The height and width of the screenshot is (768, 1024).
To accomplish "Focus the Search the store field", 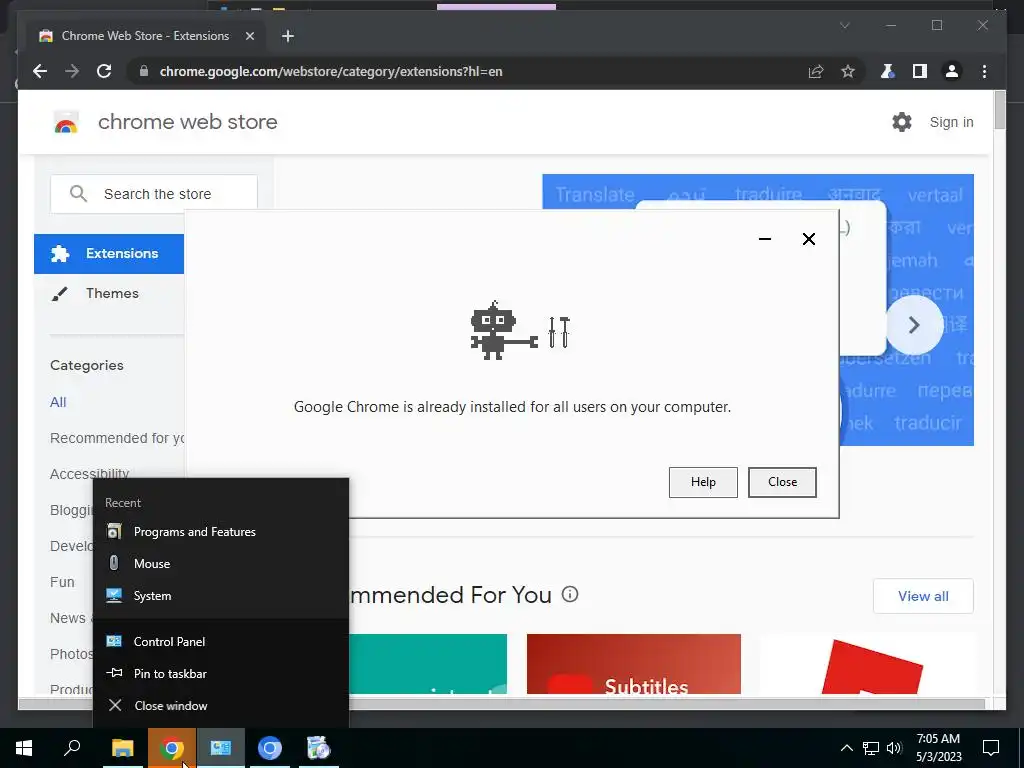I will tap(154, 194).
